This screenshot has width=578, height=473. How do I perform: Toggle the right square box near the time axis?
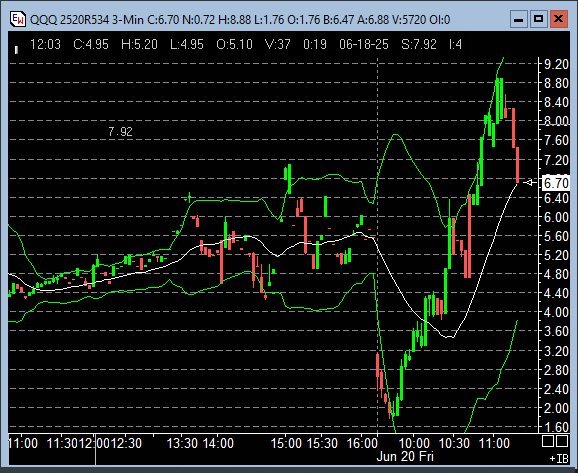562,441
